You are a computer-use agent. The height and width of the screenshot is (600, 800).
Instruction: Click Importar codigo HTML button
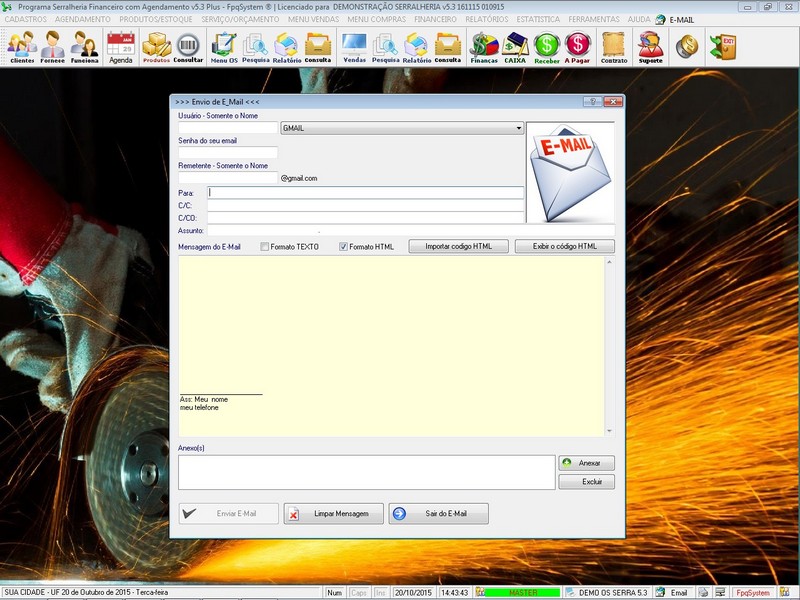pyautogui.click(x=459, y=246)
